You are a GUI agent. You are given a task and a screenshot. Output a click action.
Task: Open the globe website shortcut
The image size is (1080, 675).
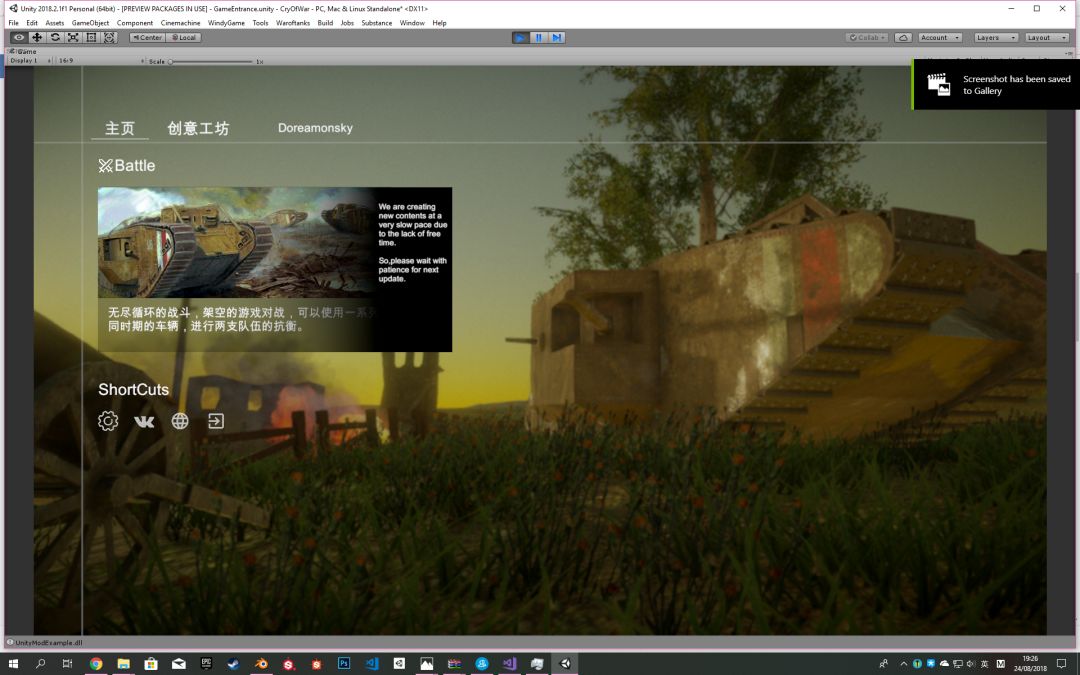point(180,421)
